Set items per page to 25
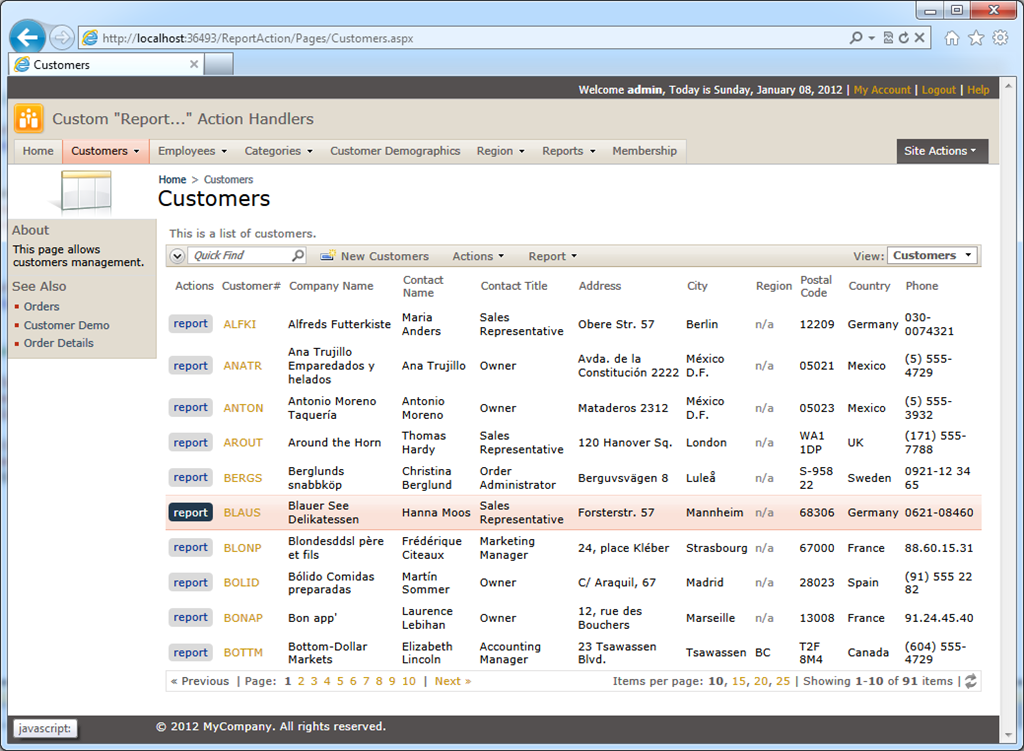 783,681
